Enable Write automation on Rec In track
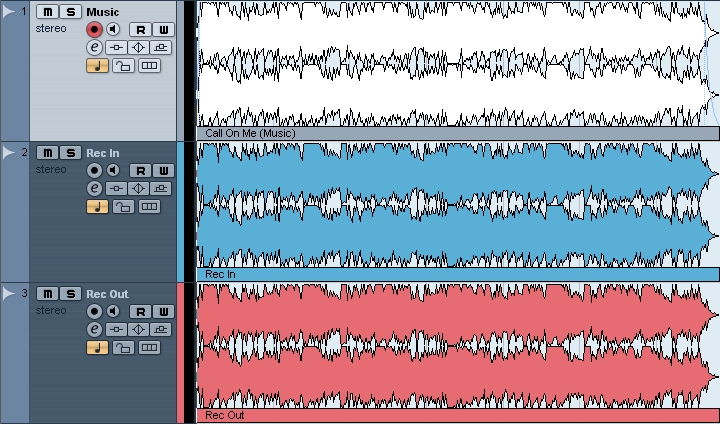The height and width of the screenshot is (424, 720). [x=163, y=170]
